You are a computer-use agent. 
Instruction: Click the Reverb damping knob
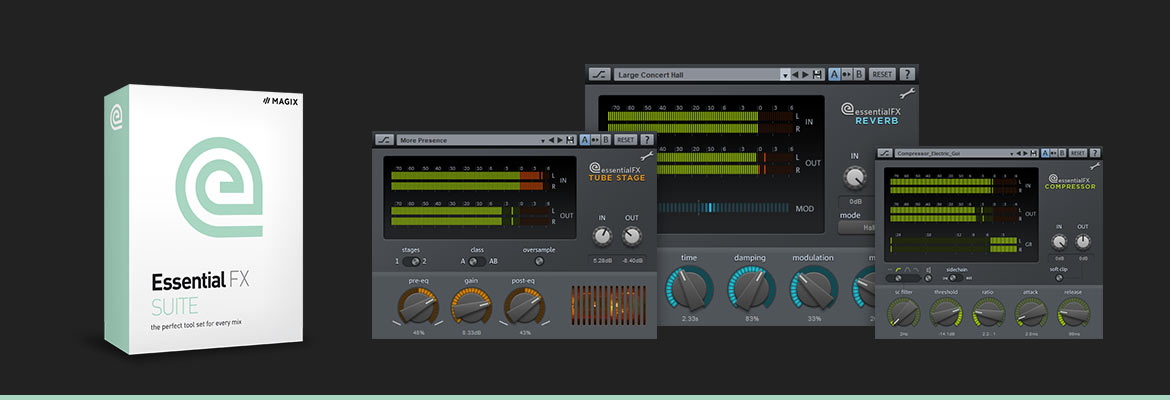751,289
